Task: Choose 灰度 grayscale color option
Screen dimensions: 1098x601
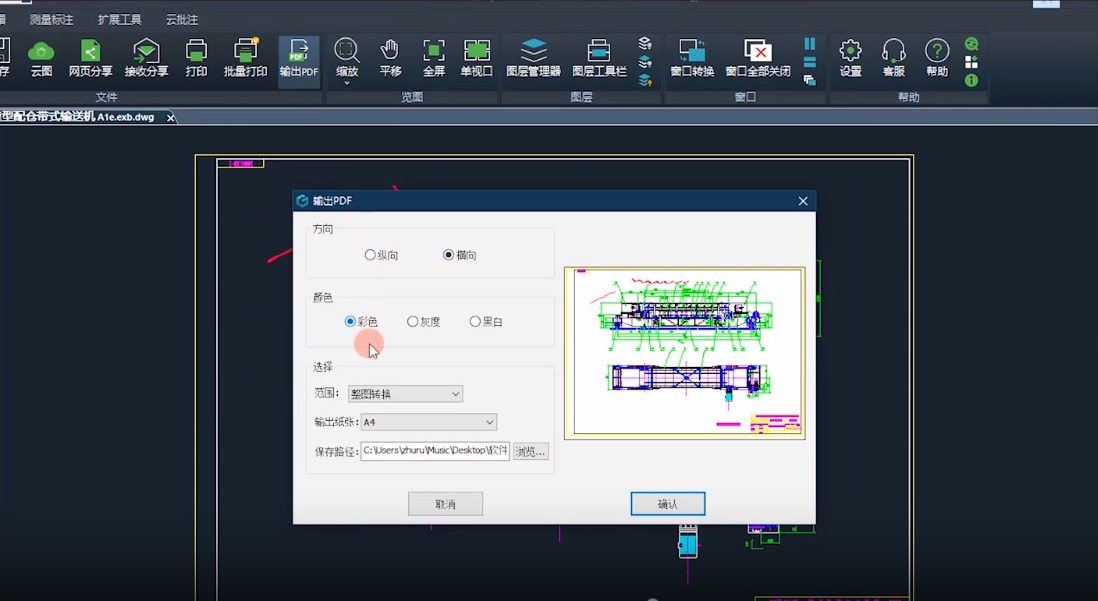Action: point(413,322)
